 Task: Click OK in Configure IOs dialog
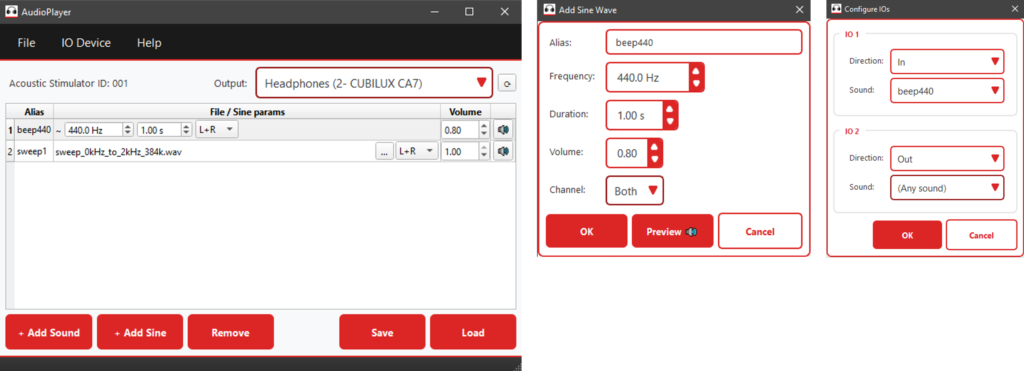(907, 235)
